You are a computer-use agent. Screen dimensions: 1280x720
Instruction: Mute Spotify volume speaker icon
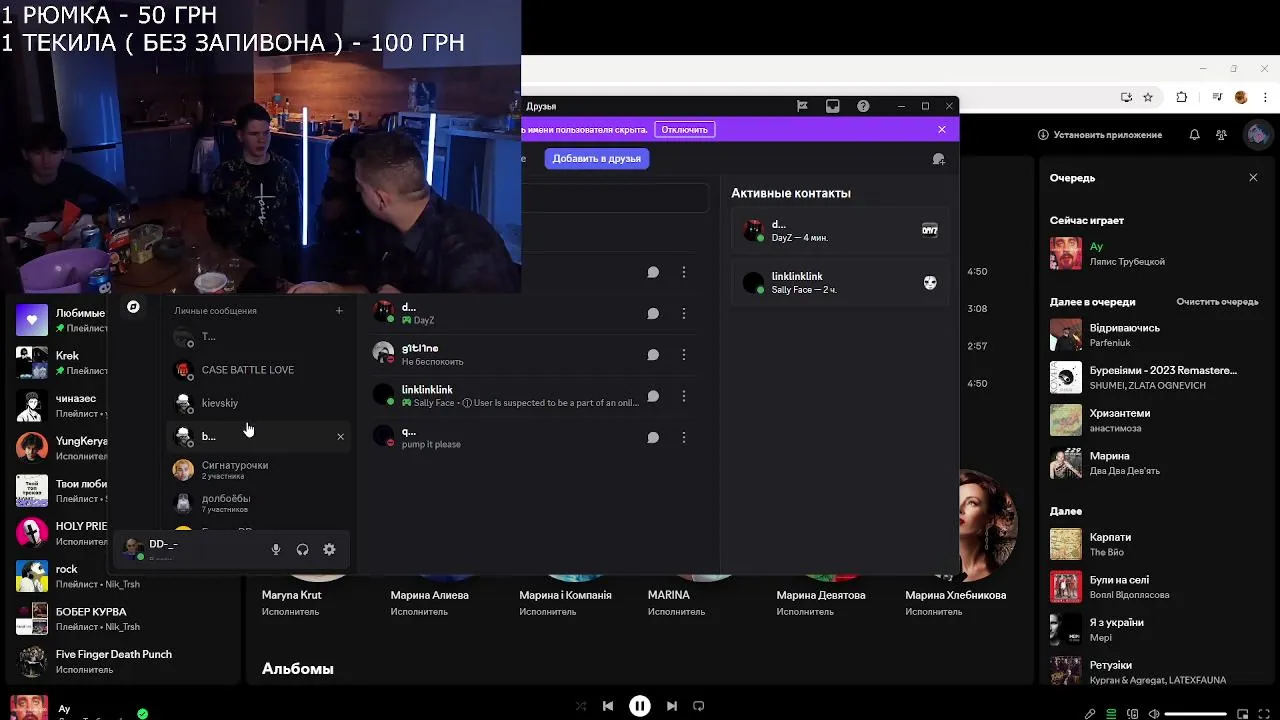point(1154,714)
